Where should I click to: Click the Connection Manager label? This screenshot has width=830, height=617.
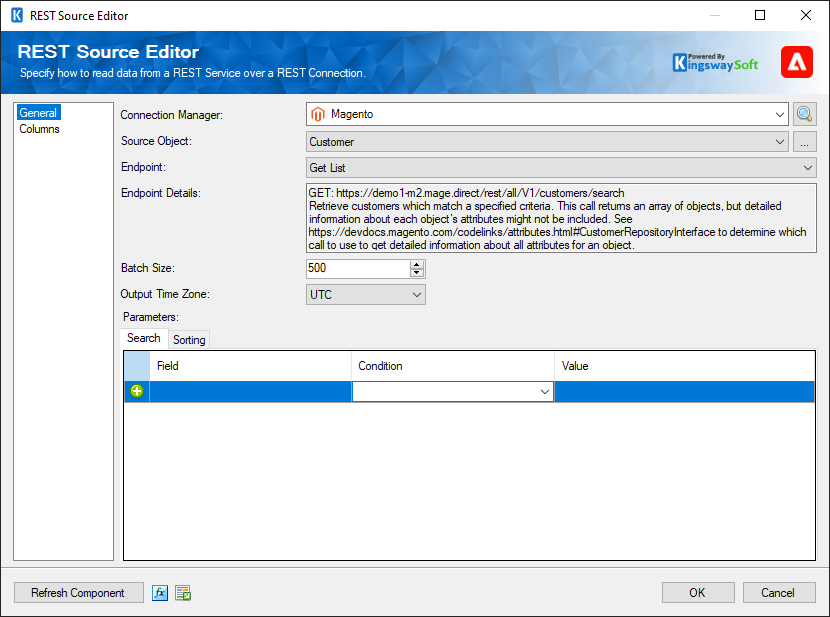pyautogui.click(x=172, y=115)
